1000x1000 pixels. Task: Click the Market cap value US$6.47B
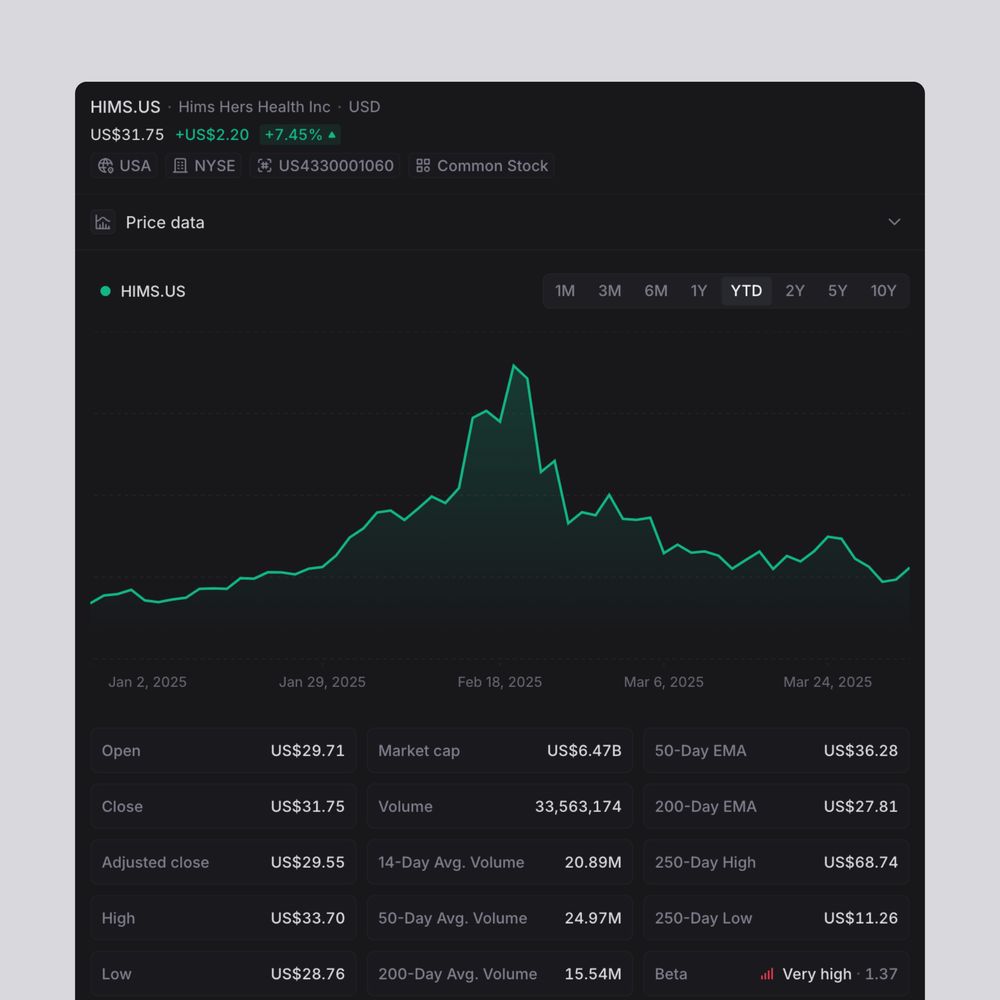584,751
